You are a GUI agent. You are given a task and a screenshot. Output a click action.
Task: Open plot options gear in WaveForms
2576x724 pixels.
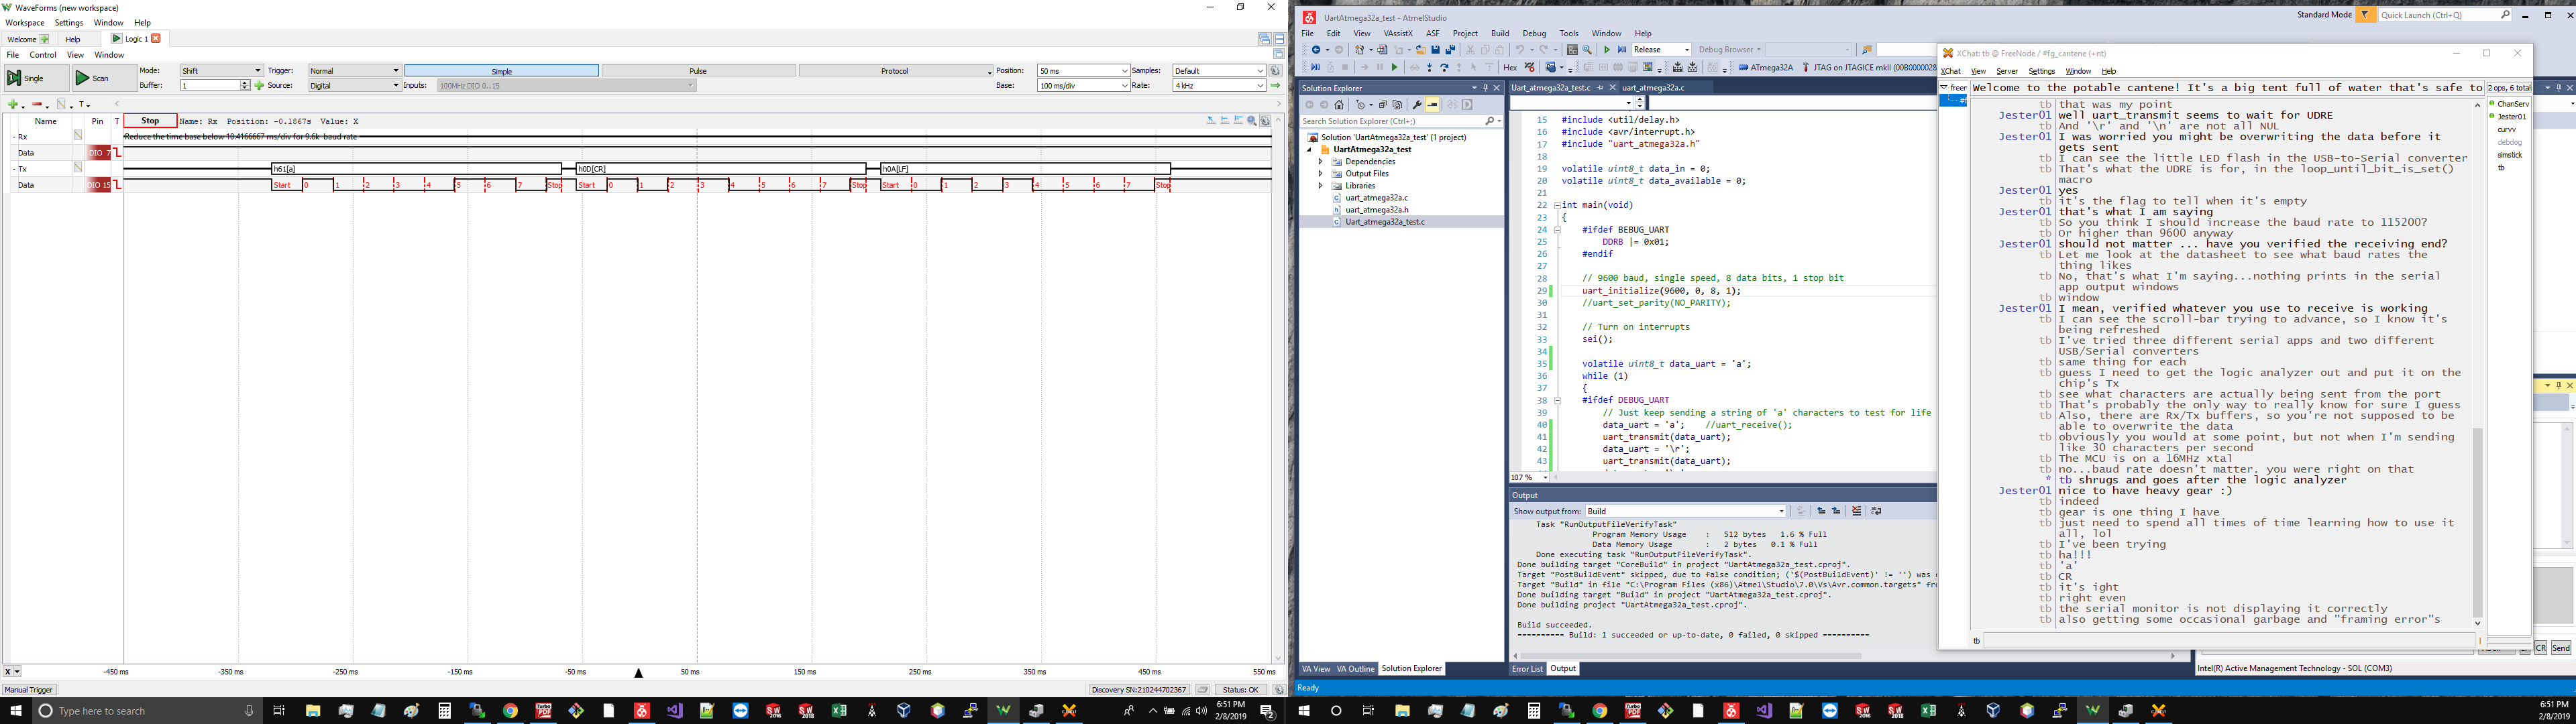coord(1266,121)
